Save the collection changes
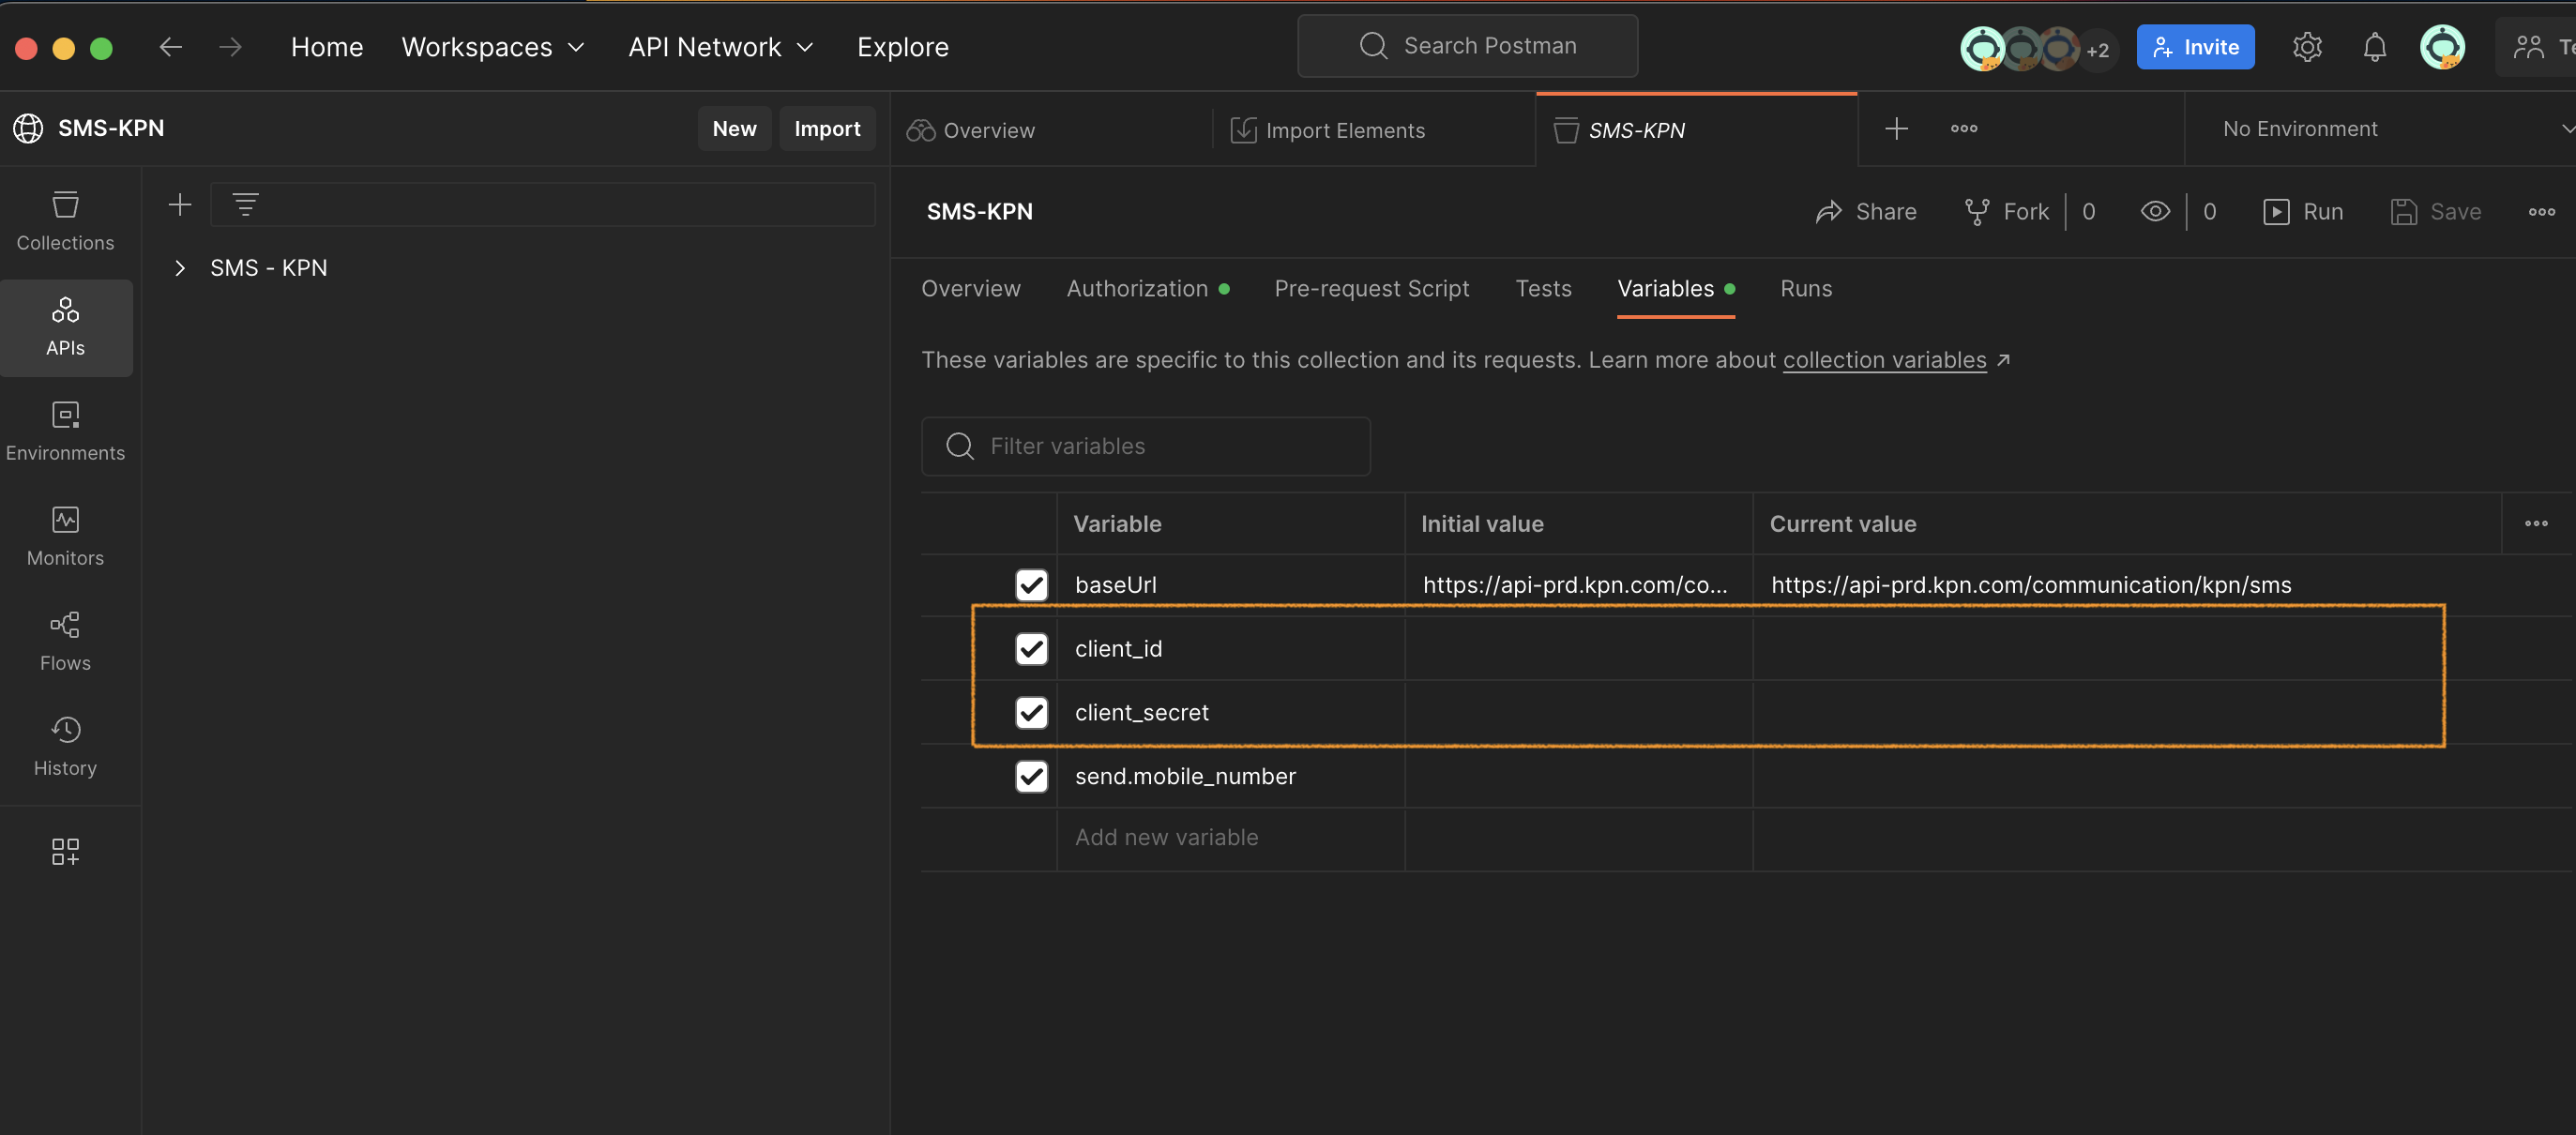Image resolution: width=2576 pixels, height=1135 pixels. tap(2436, 211)
